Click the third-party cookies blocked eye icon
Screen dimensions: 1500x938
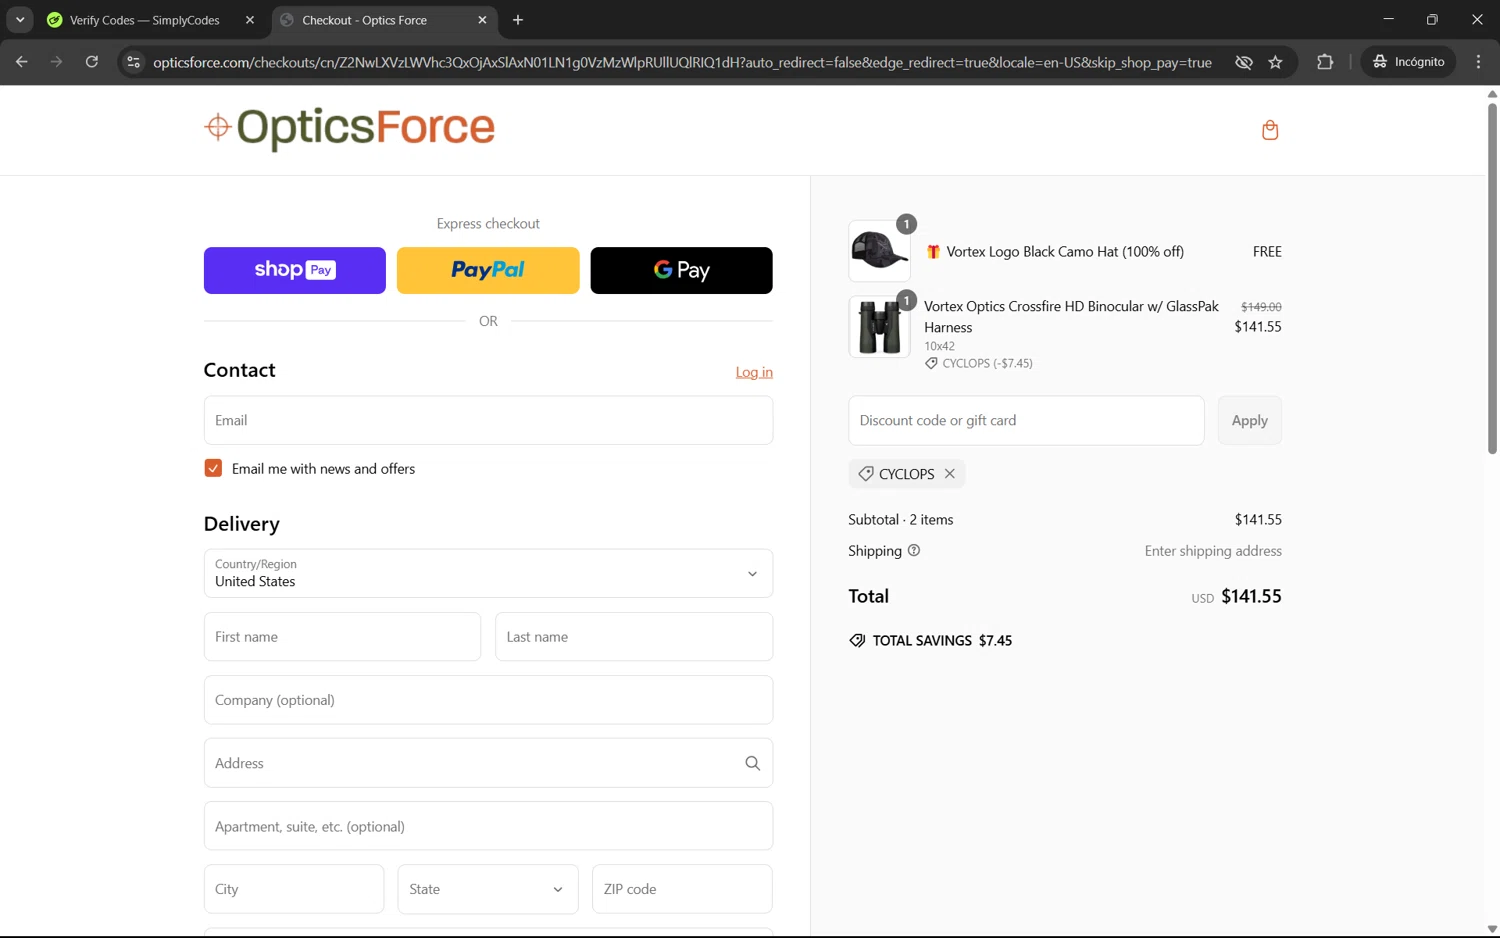pyautogui.click(x=1243, y=62)
